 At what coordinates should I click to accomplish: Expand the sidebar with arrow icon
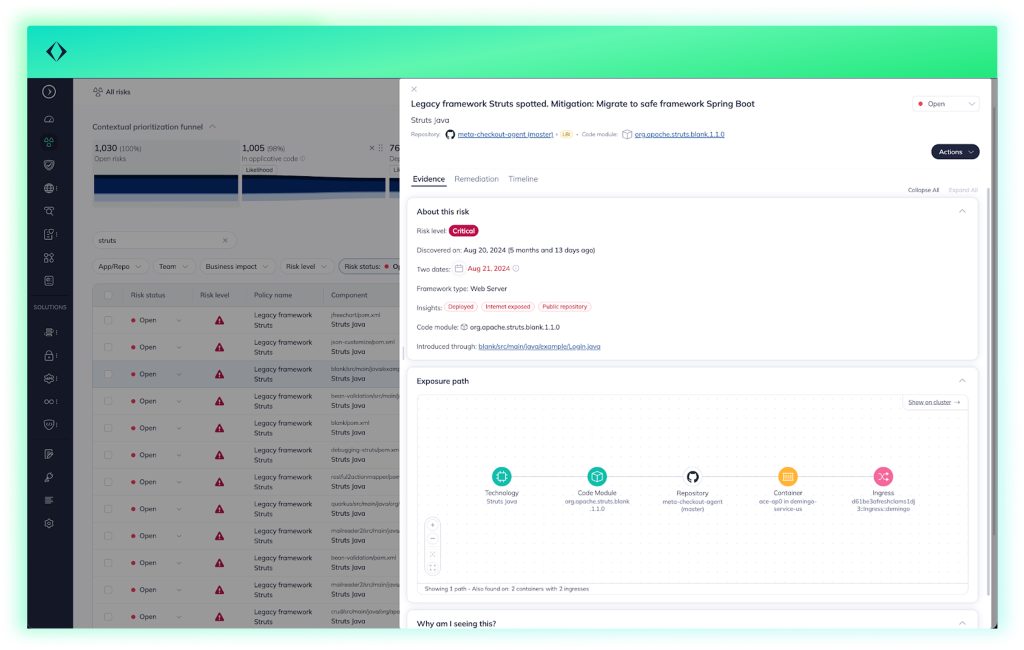[49, 92]
